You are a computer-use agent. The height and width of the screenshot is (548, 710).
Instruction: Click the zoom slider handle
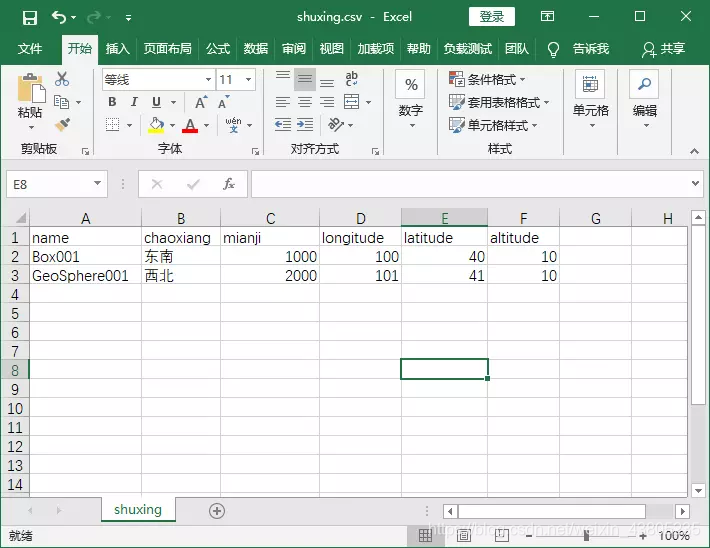pos(586,536)
